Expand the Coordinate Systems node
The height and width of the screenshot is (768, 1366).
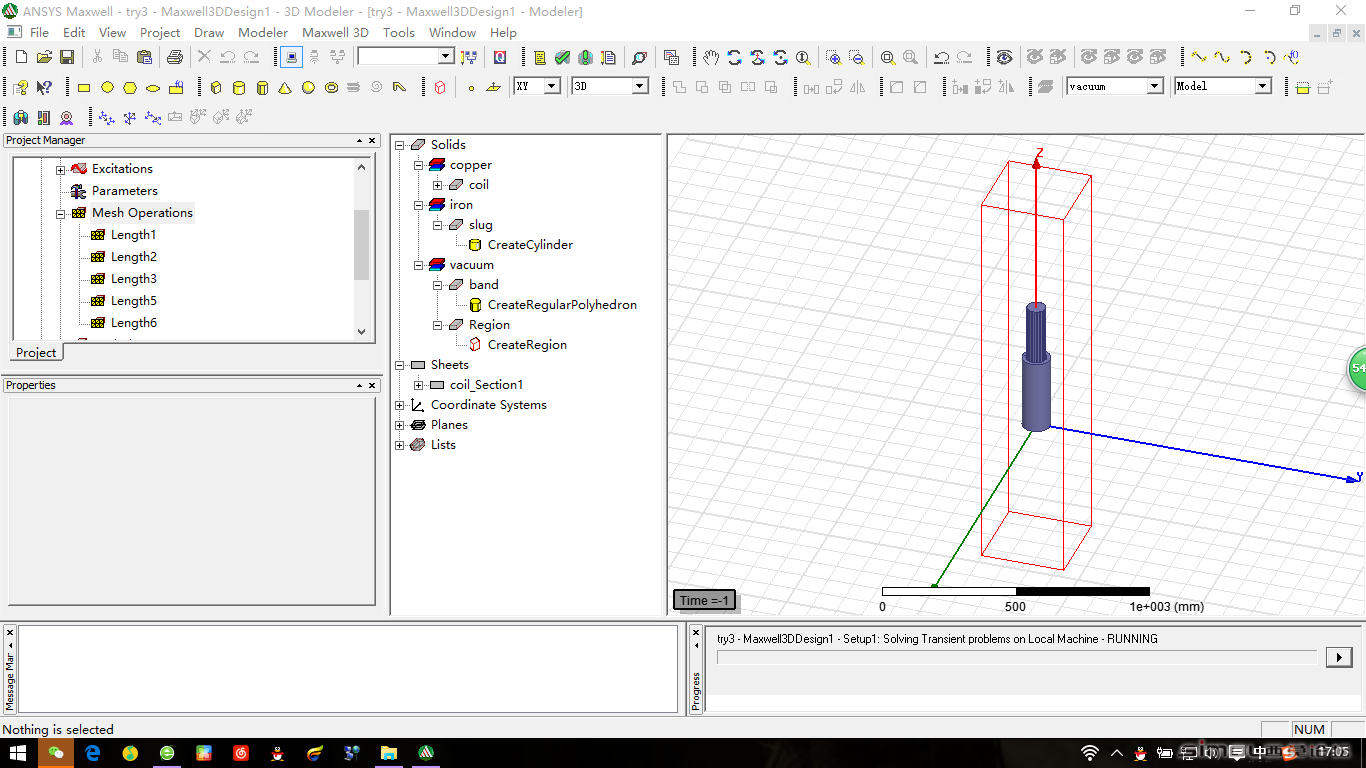(400, 405)
